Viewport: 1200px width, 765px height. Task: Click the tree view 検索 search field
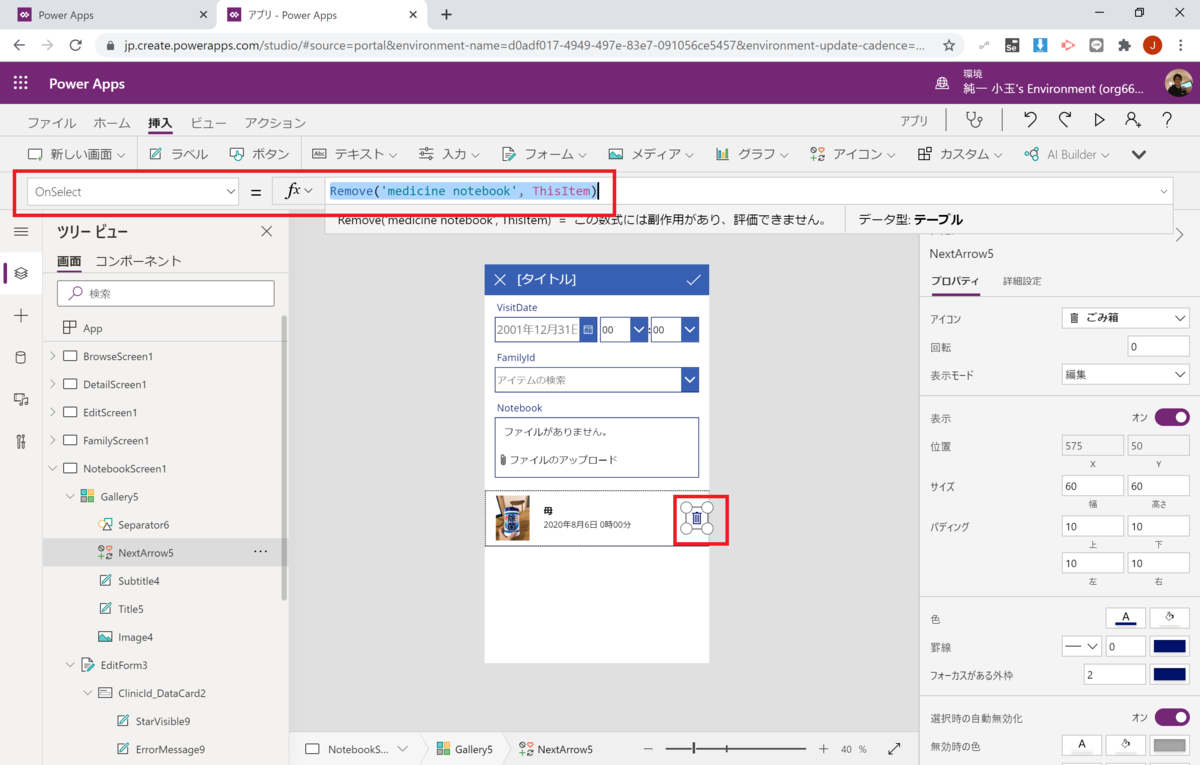166,293
